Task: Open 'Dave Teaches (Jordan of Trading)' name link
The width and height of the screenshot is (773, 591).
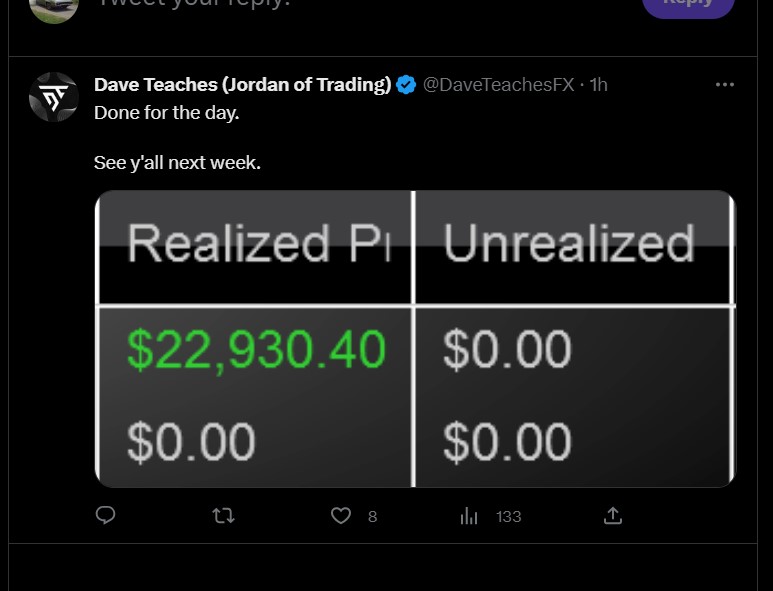Action: (x=242, y=85)
